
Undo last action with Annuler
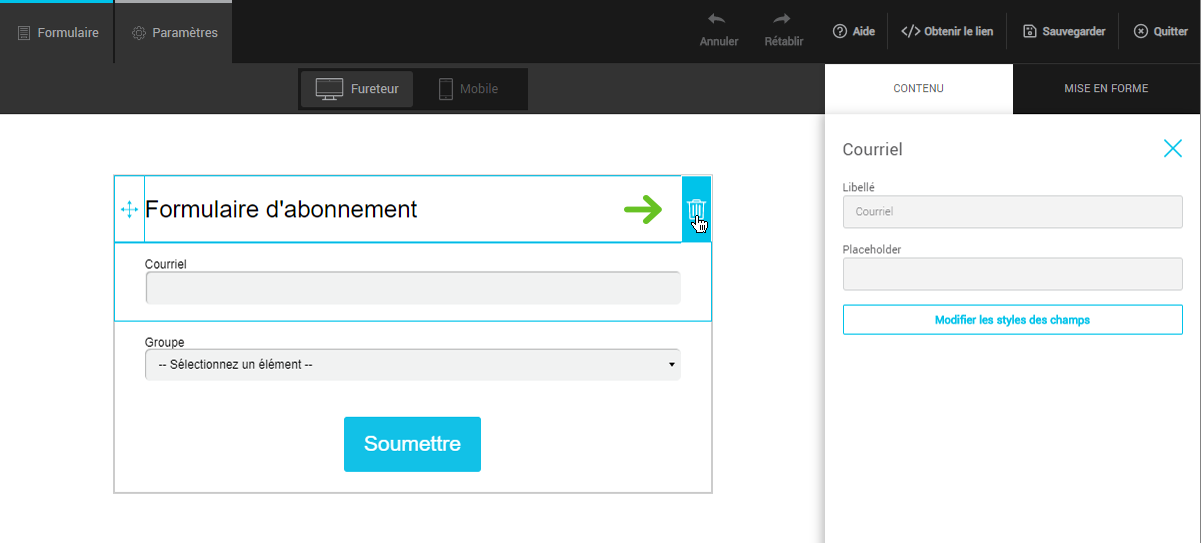click(718, 30)
